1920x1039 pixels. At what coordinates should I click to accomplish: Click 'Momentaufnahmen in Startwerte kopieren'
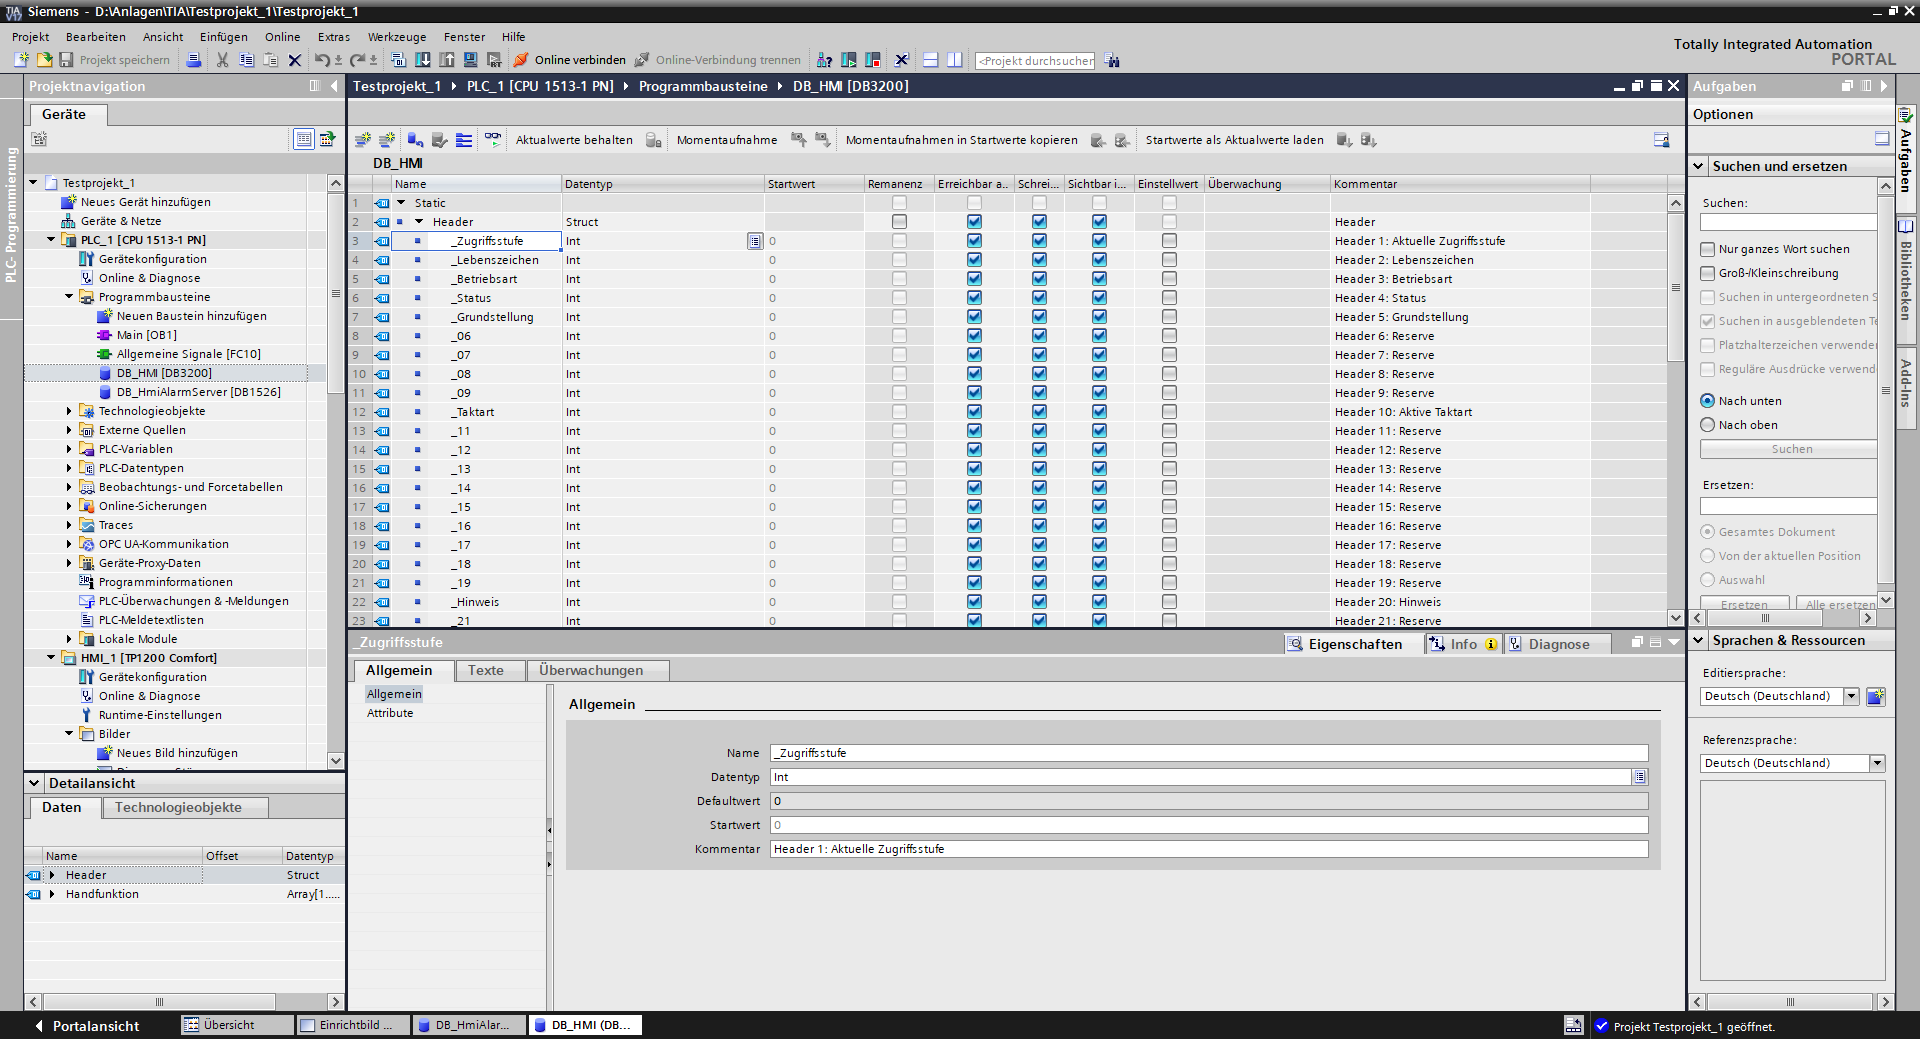(x=962, y=140)
